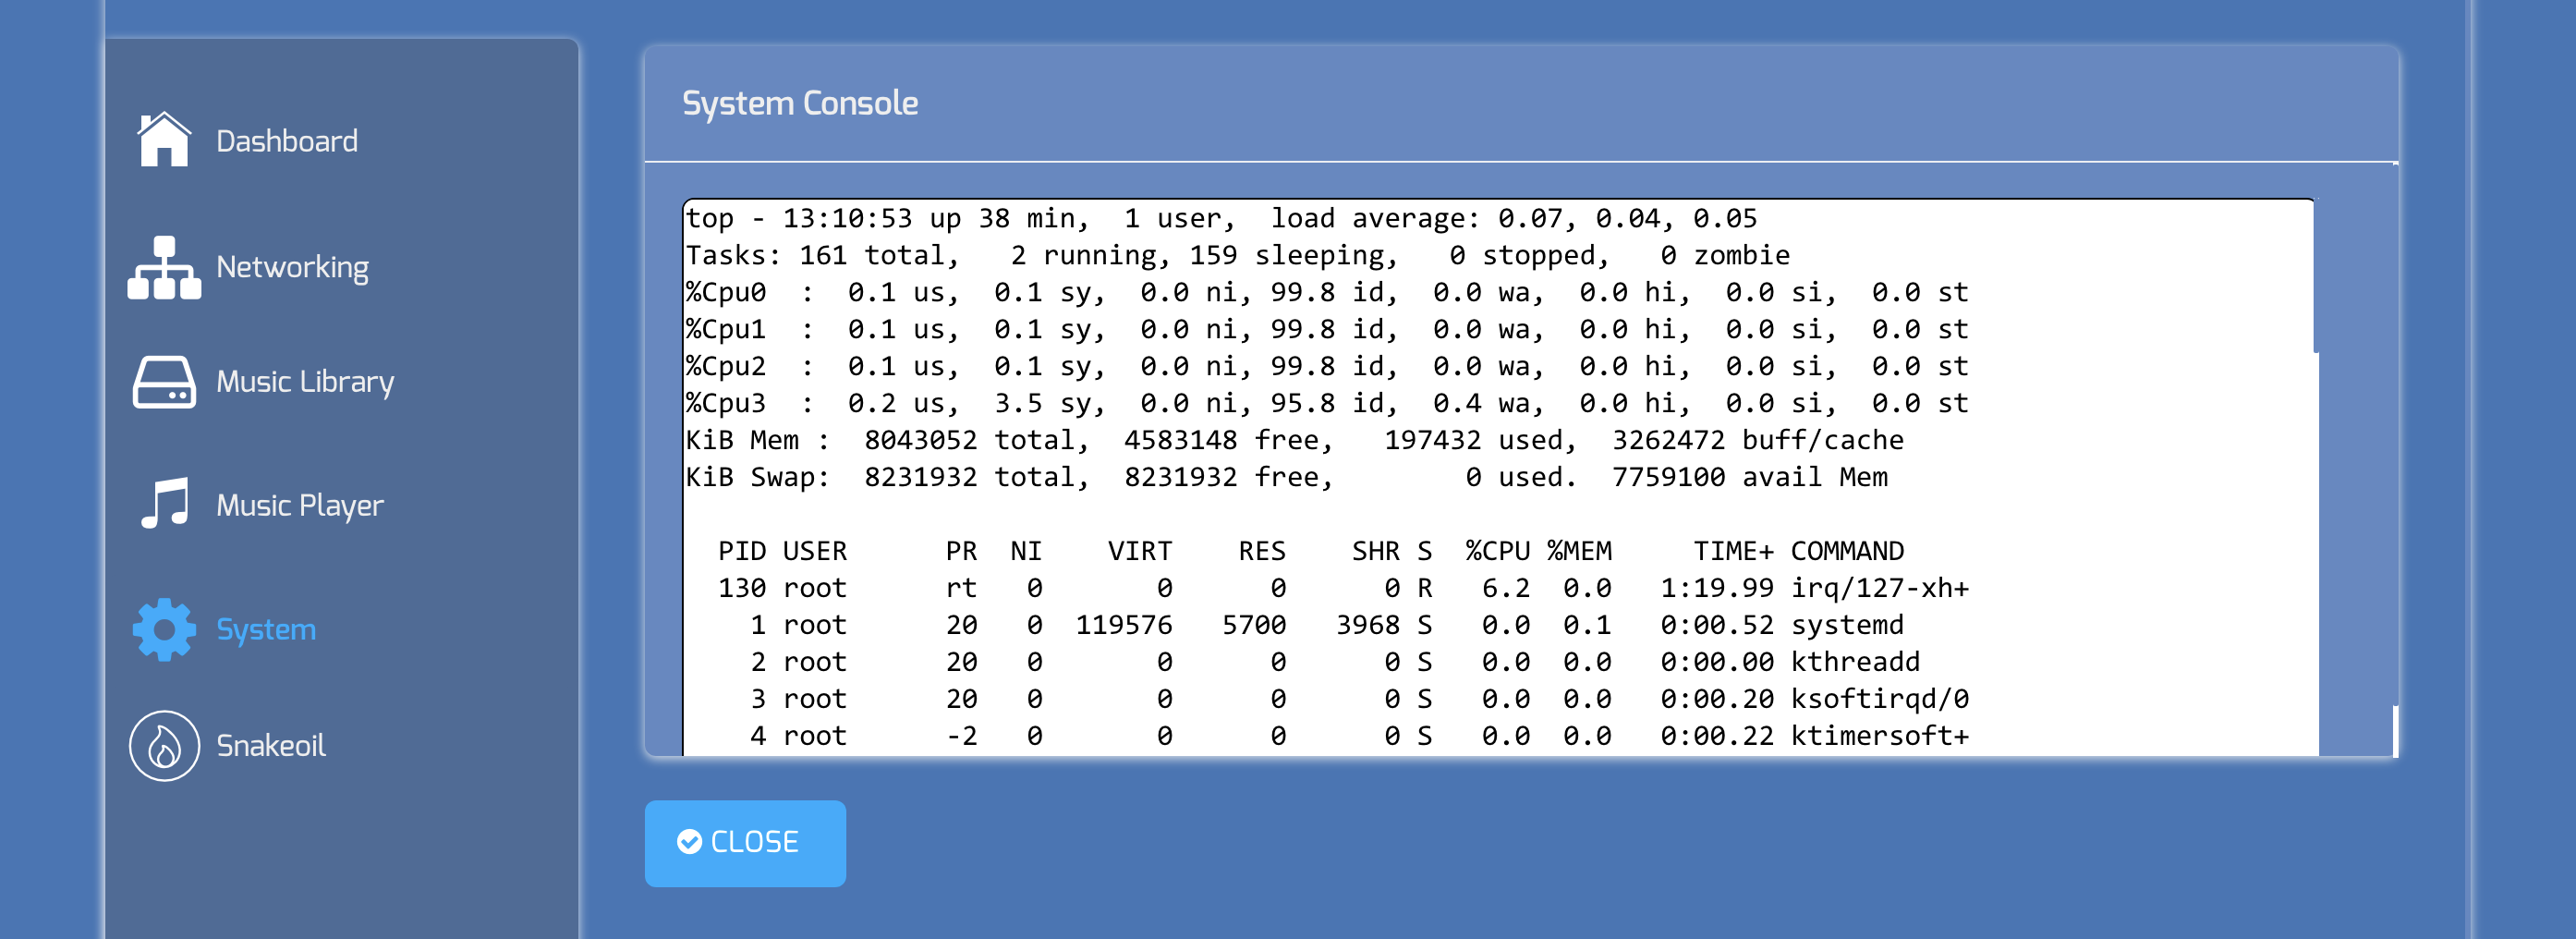Click the Networking topology icon
Screen dimensions: 2576x939
pos(164,267)
